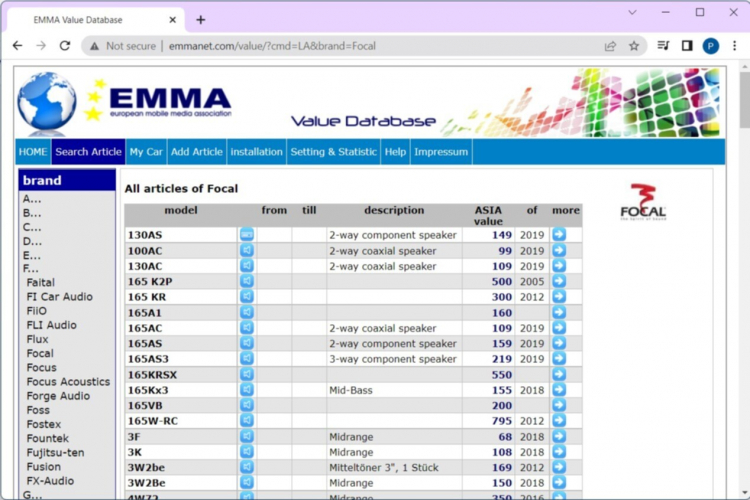
Task: Select the FI Car Audio brand
Action: click(x=59, y=297)
